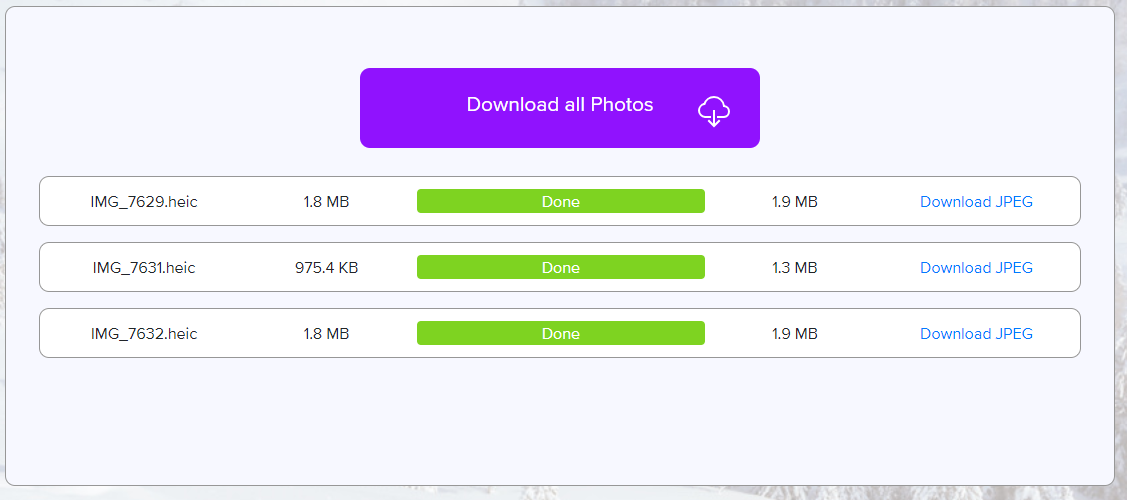Image resolution: width=1127 pixels, height=500 pixels.
Task: Click the IMG_7631.heic file name
Action: coord(144,268)
